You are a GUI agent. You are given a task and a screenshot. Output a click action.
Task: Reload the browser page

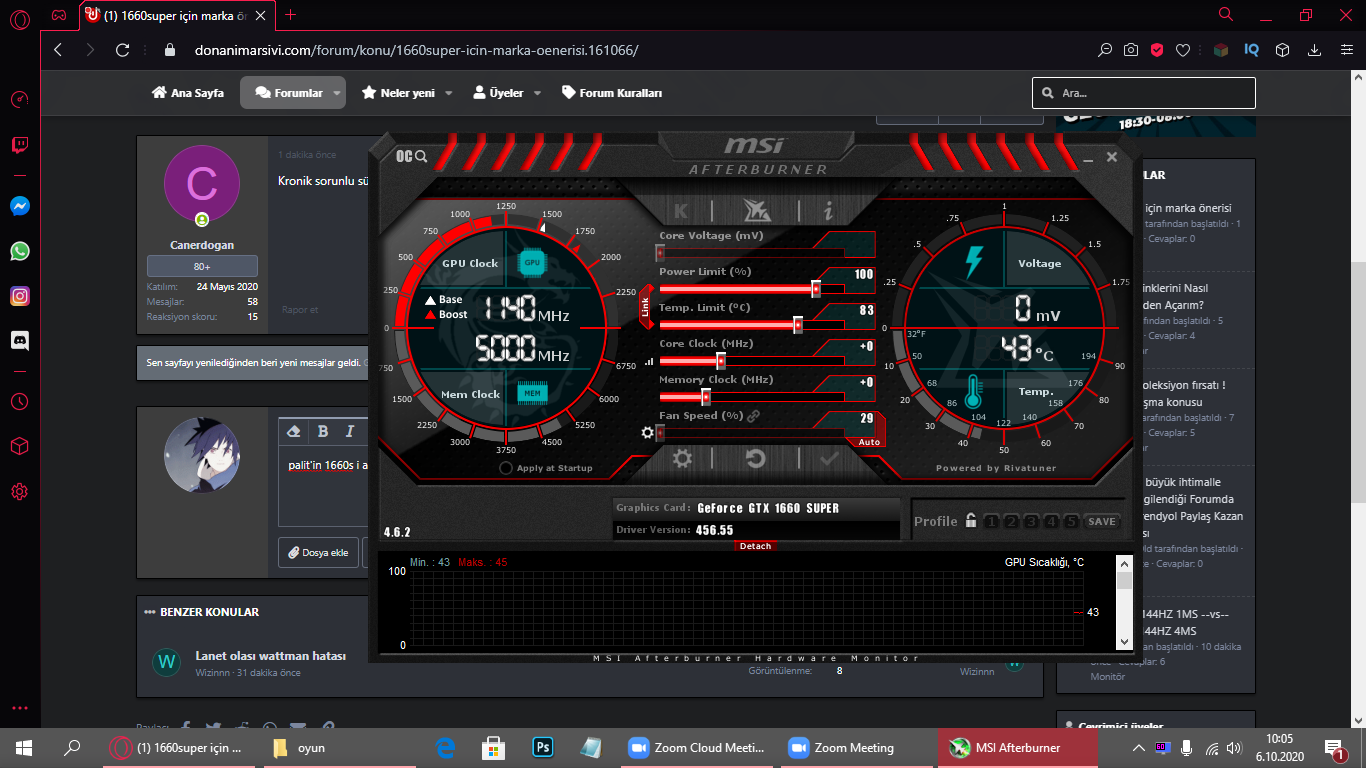point(123,50)
